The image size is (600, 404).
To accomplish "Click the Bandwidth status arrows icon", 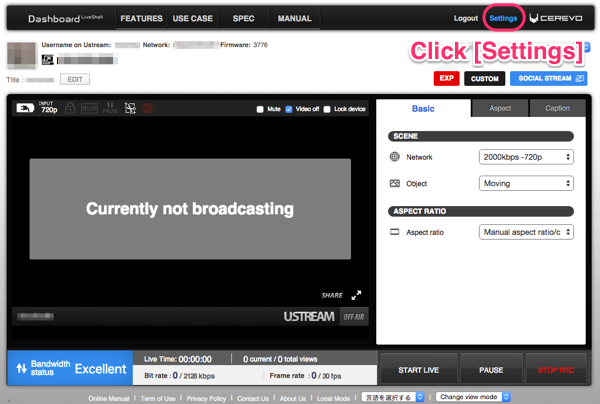I will [x=21, y=368].
